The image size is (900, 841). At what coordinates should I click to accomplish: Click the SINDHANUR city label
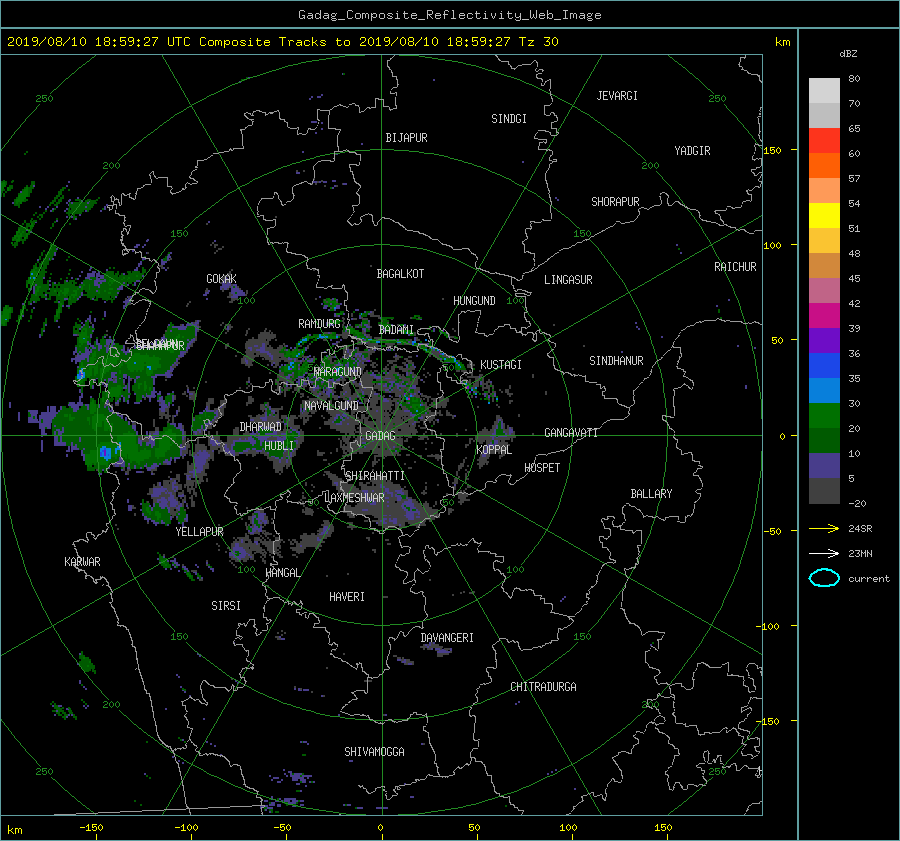coord(616,361)
